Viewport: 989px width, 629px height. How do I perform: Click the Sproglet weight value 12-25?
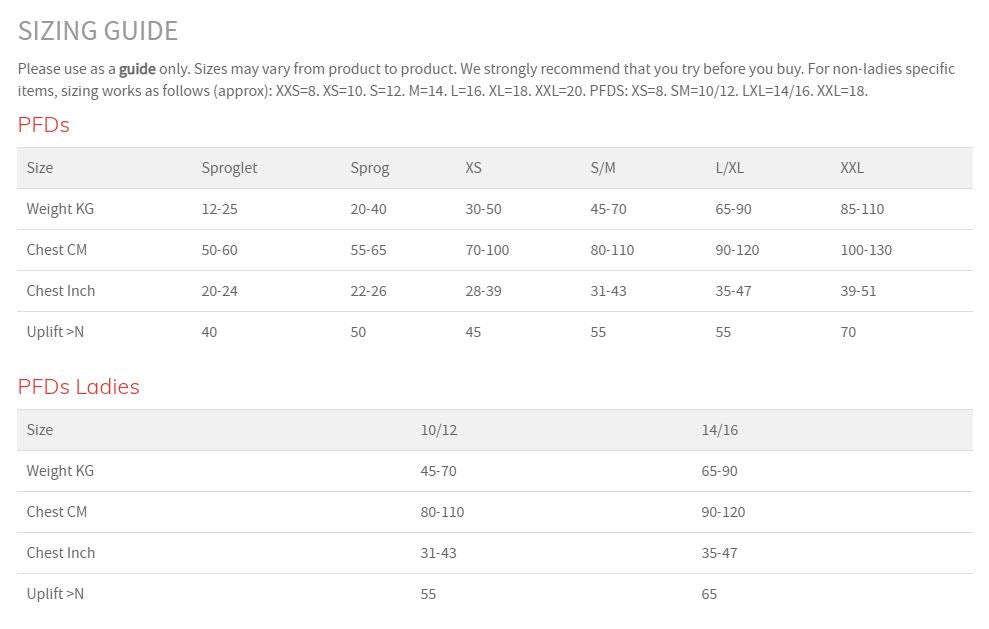[220, 209]
